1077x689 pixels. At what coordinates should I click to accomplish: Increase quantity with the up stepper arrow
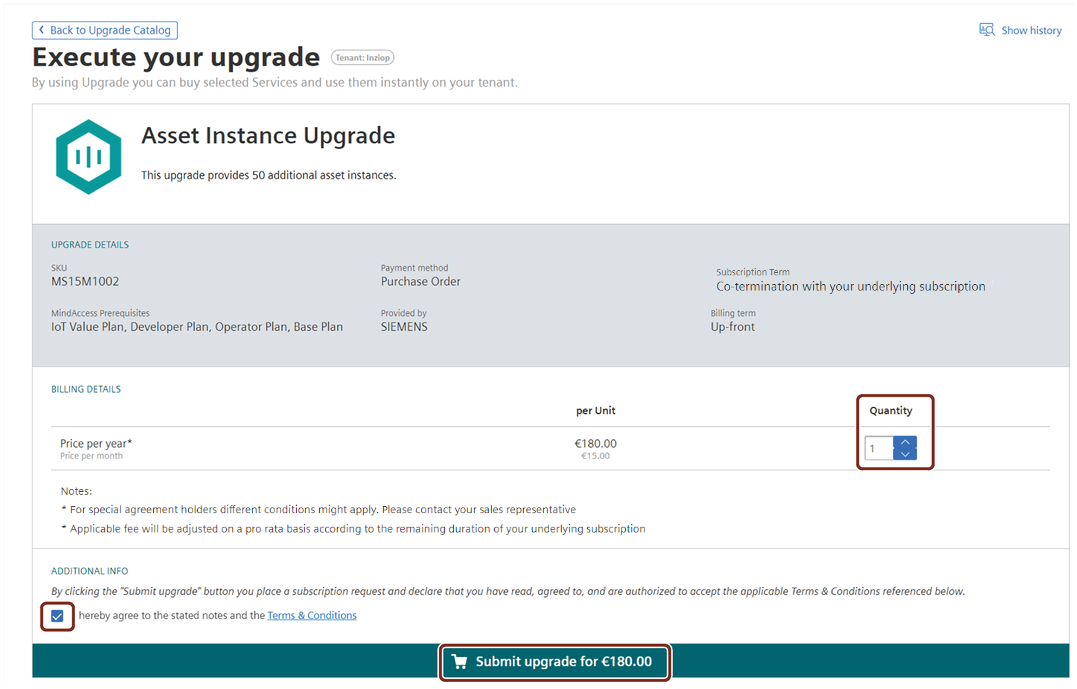(905, 442)
